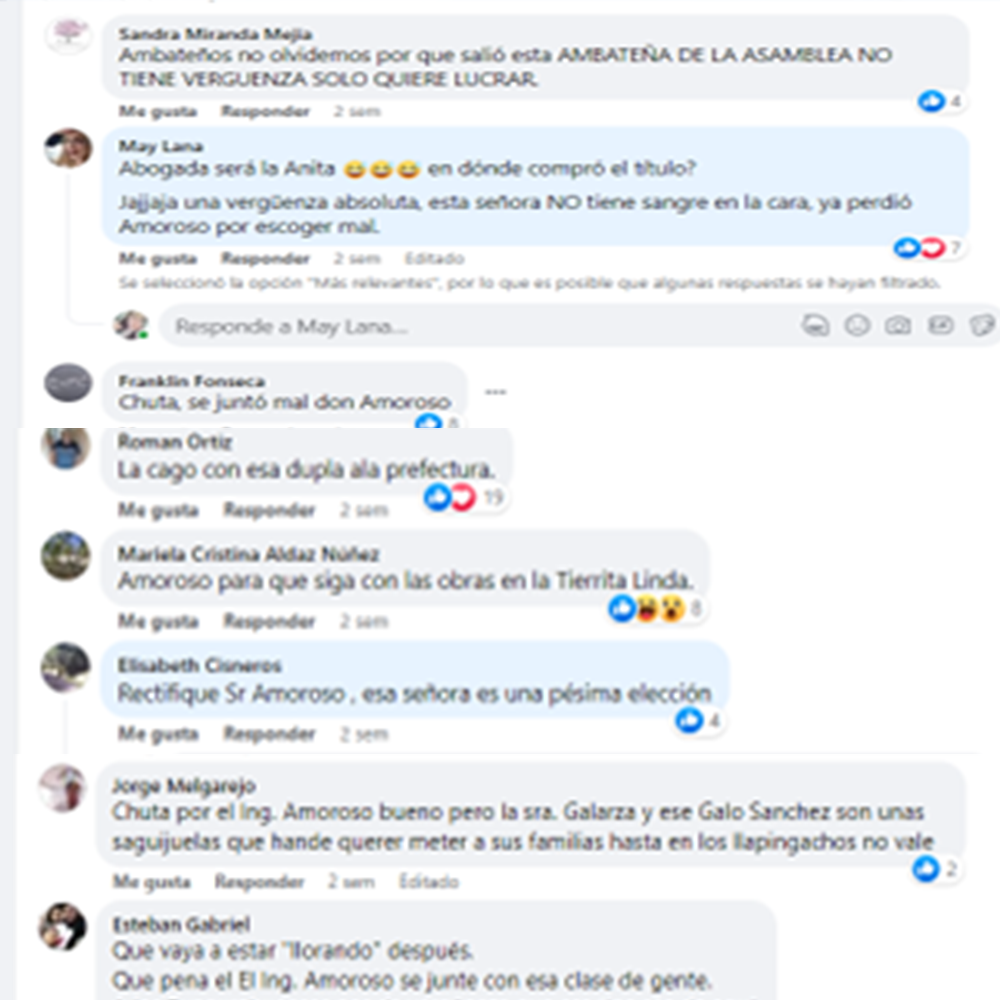Screen dimensions: 1000x1000
Task: Reply to May Lana's comment via Responder
Action: pos(265,258)
